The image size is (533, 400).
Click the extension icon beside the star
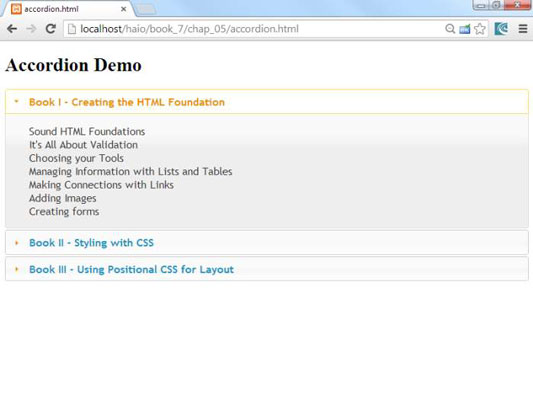point(465,29)
